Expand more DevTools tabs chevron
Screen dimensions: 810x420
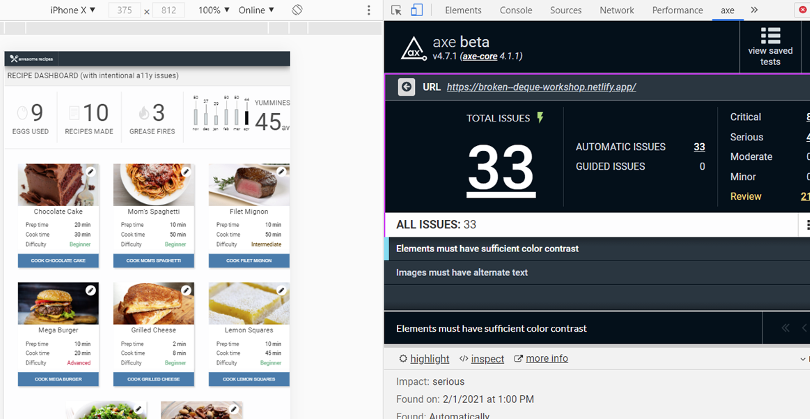click(753, 10)
